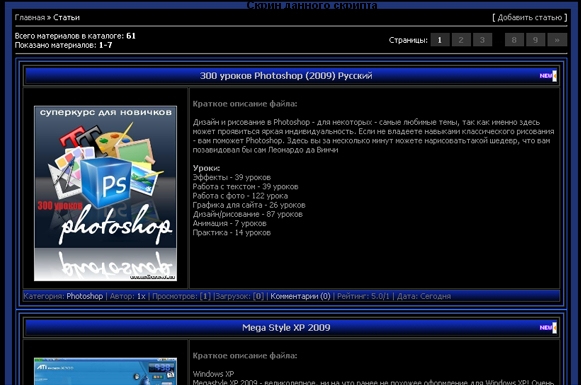This screenshot has width=581, height=385.
Task: Open author 1x profile link
Action: click(141, 296)
